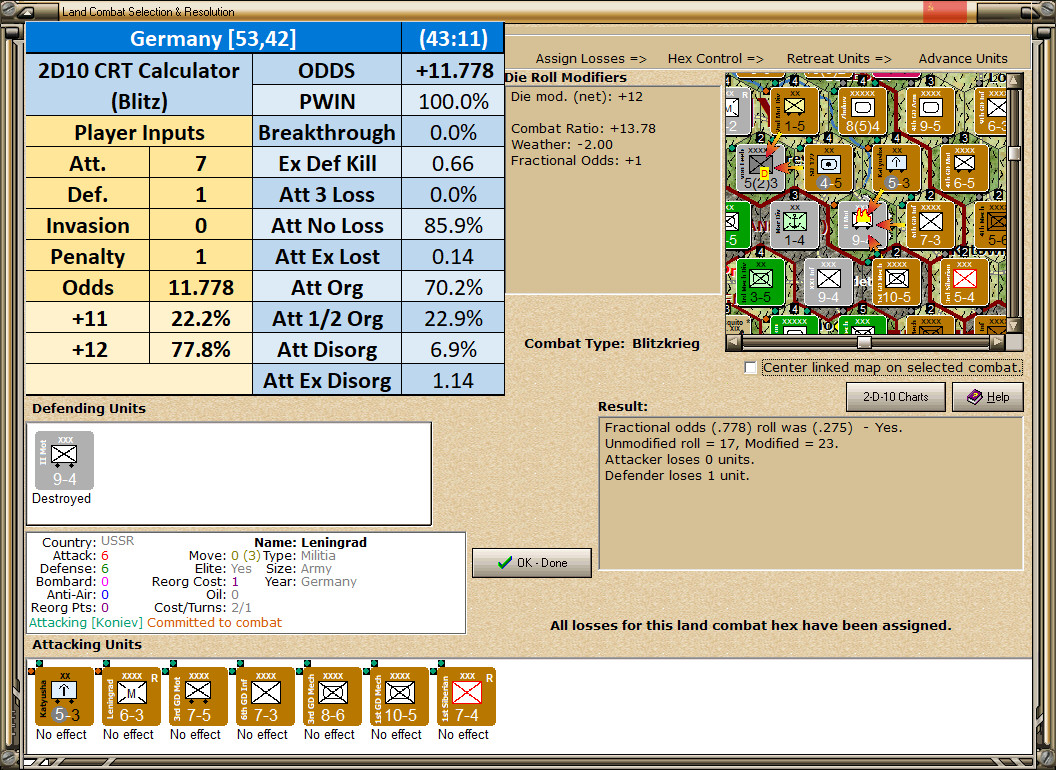
Task: Click the Def. value 1 cell
Action: (201, 195)
